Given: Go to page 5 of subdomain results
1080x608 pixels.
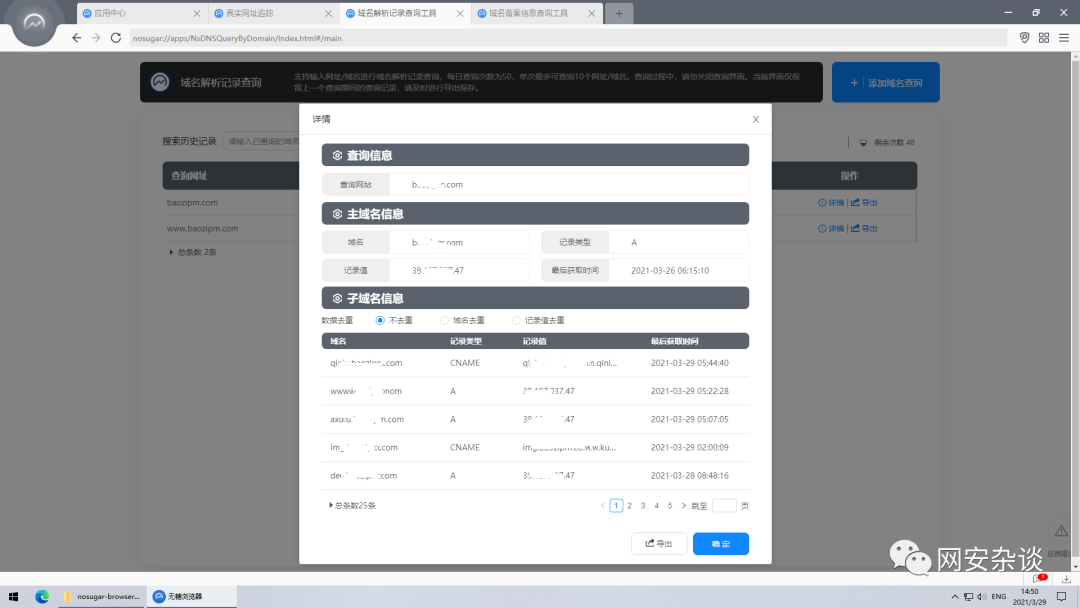Looking at the screenshot, I should 670,505.
